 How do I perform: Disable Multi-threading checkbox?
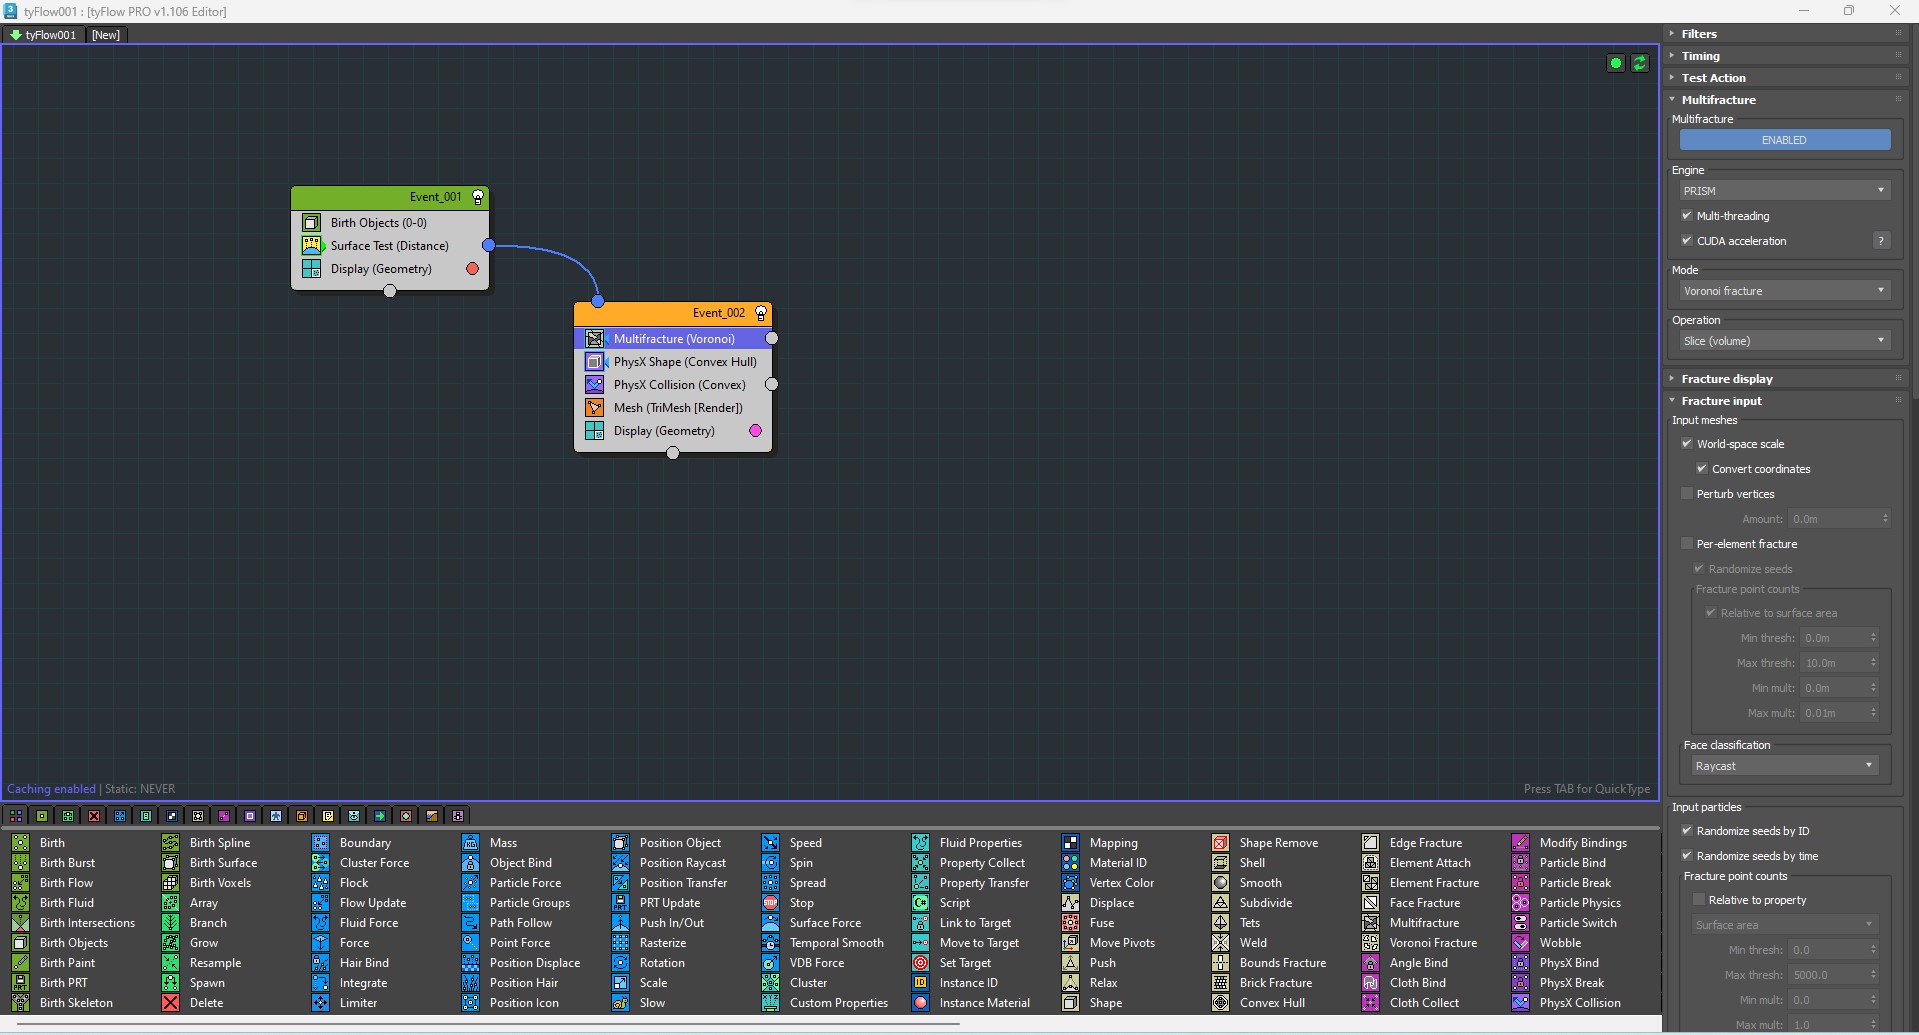click(1687, 216)
